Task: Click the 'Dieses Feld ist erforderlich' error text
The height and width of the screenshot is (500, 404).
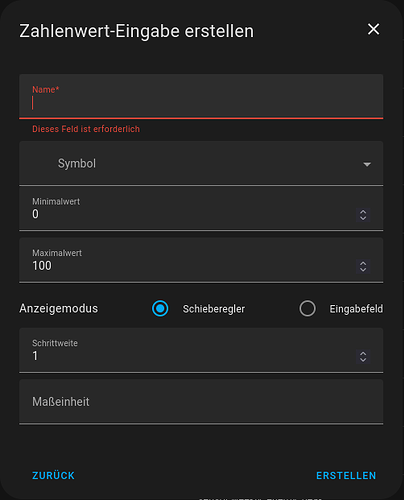Action: [x=86, y=129]
